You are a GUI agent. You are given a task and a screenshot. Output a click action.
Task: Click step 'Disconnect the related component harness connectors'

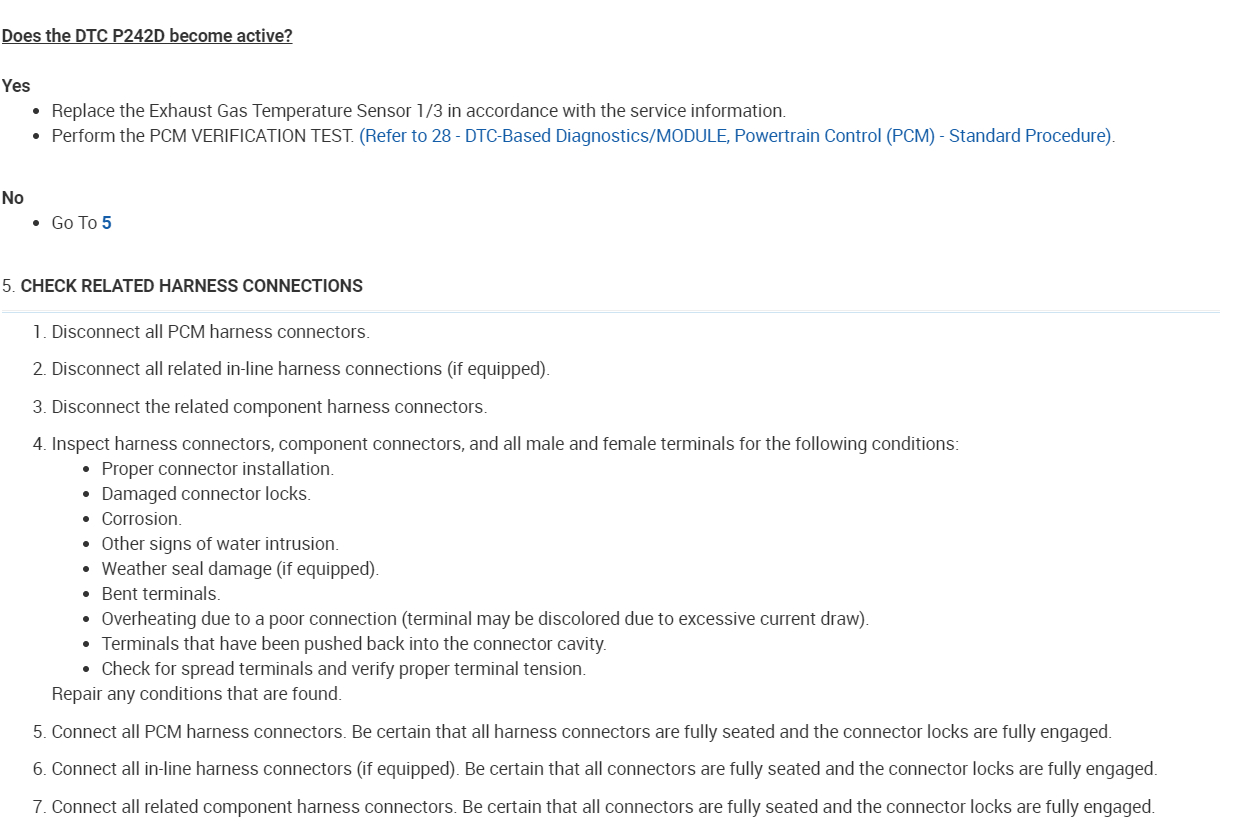(x=269, y=407)
